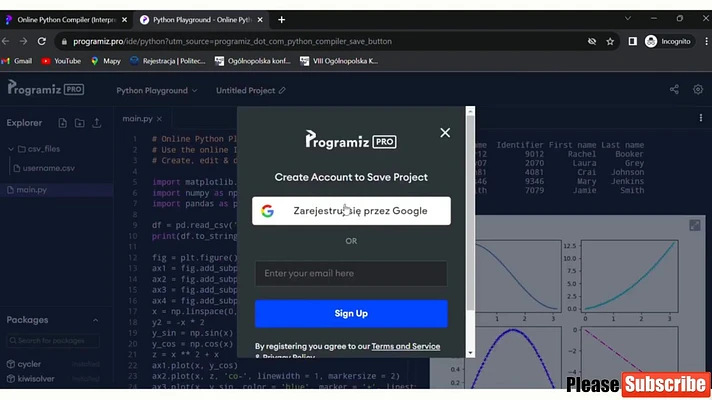The width and height of the screenshot is (712, 400).
Task: Bookmark this page with star
Action: (610, 41)
